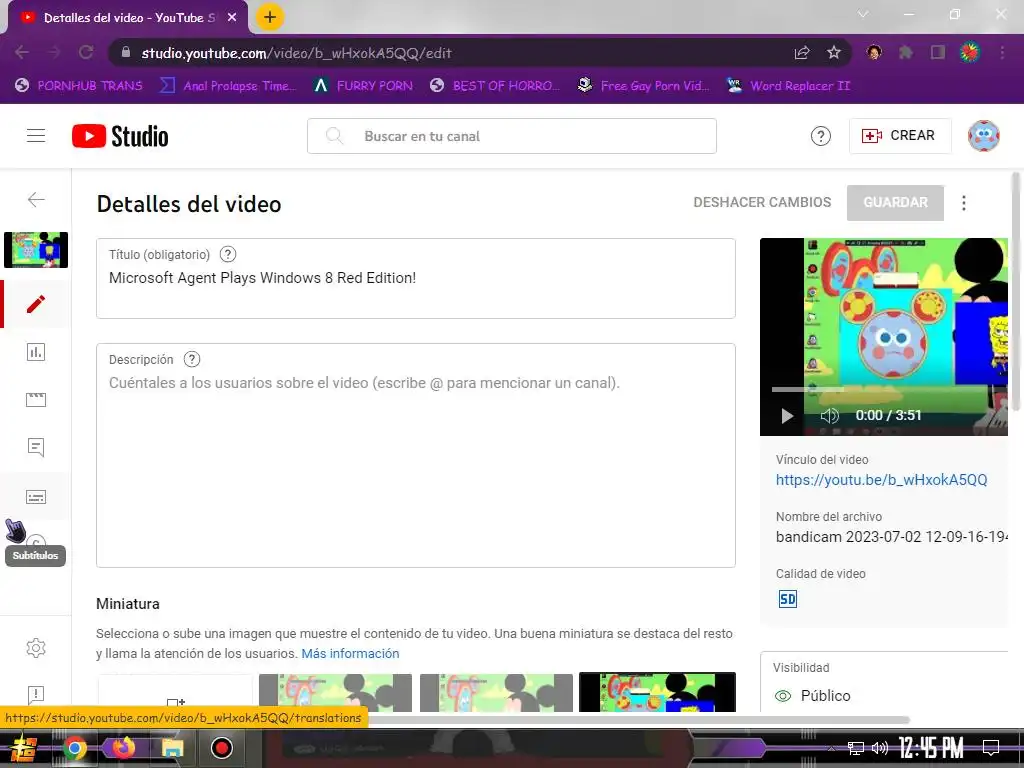Toggle the browser side panel icon
The width and height of the screenshot is (1024, 768).
pyautogui.click(x=938, y=52)
